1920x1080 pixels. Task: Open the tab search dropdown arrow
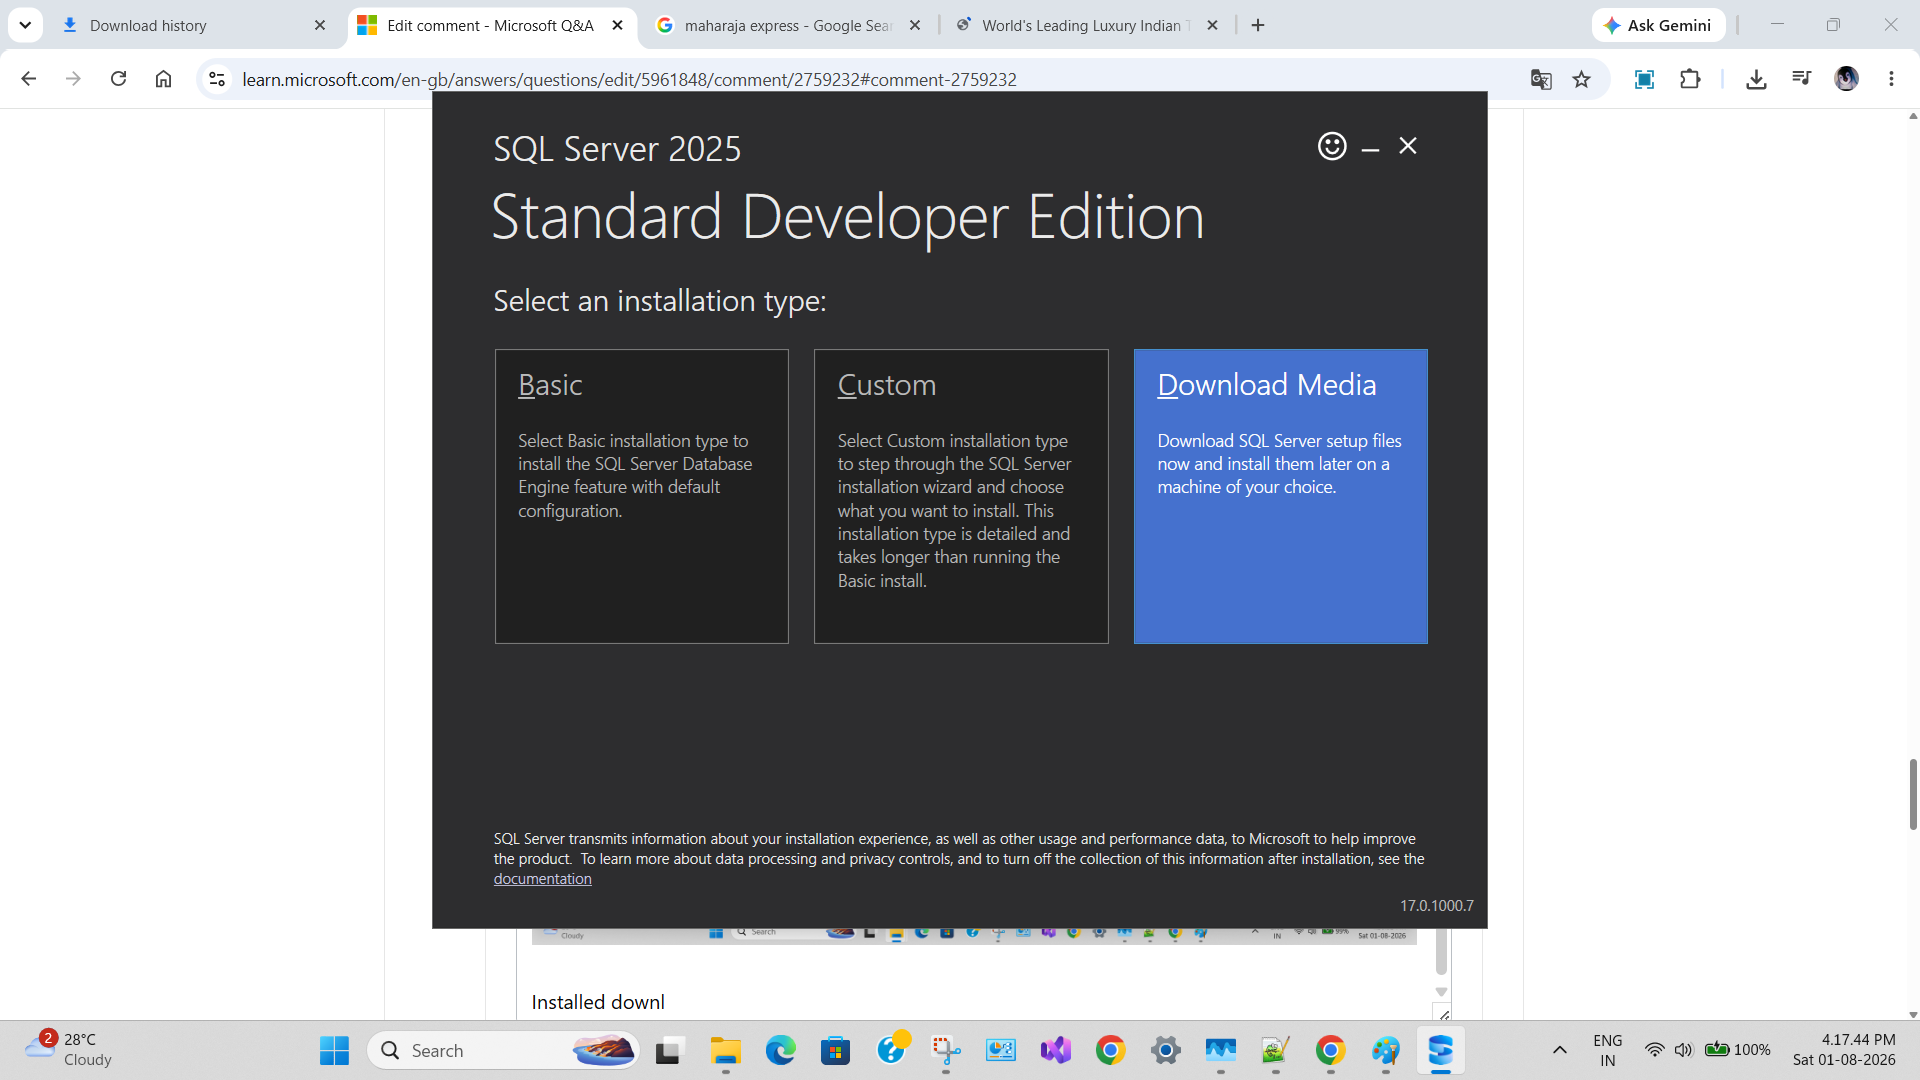pyautogui.click(x=25, y=25)
